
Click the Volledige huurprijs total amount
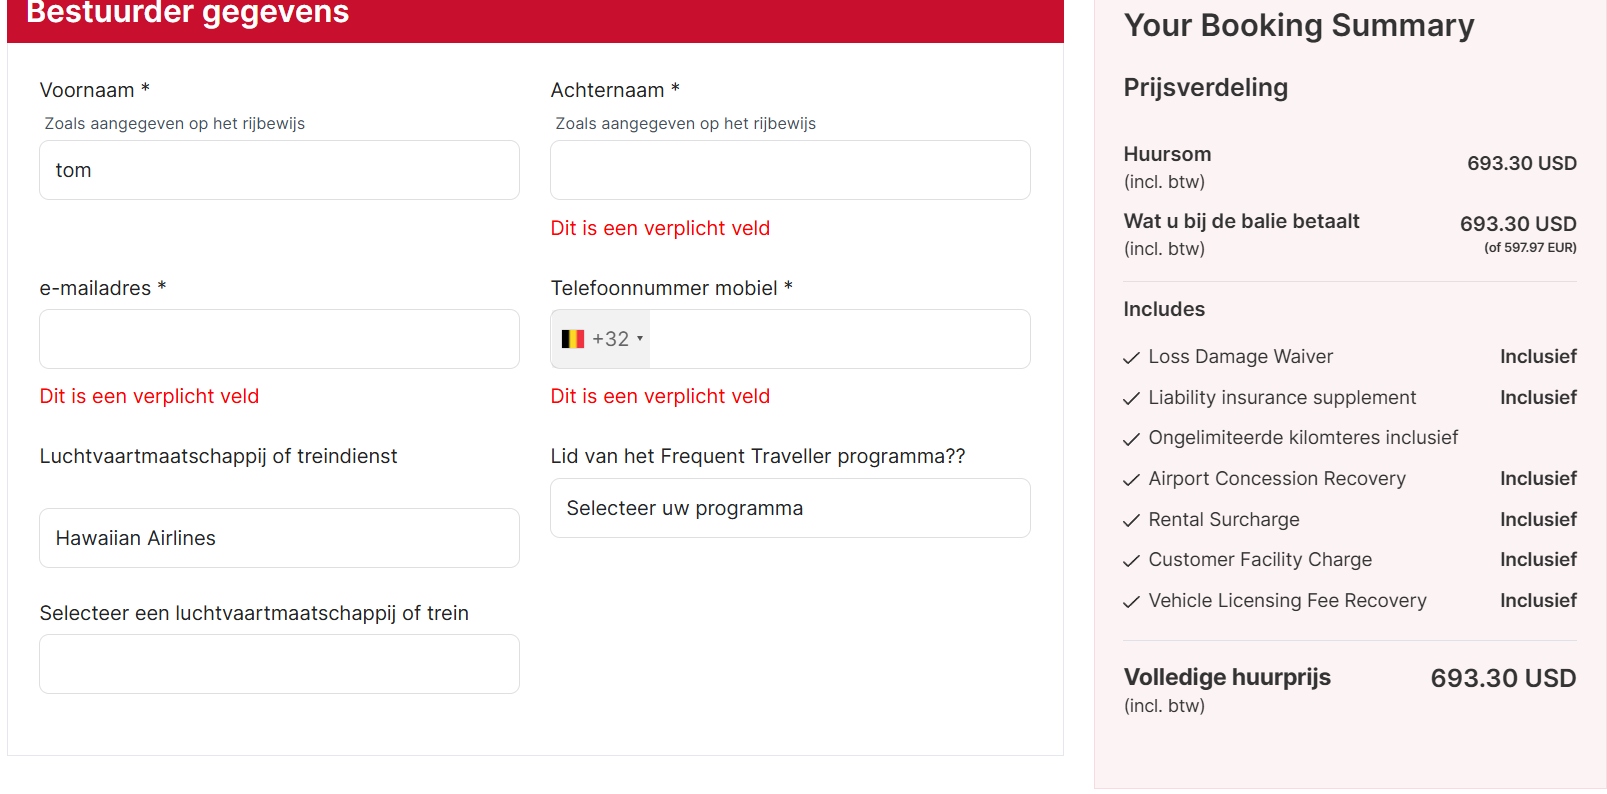click(1502, 678)
